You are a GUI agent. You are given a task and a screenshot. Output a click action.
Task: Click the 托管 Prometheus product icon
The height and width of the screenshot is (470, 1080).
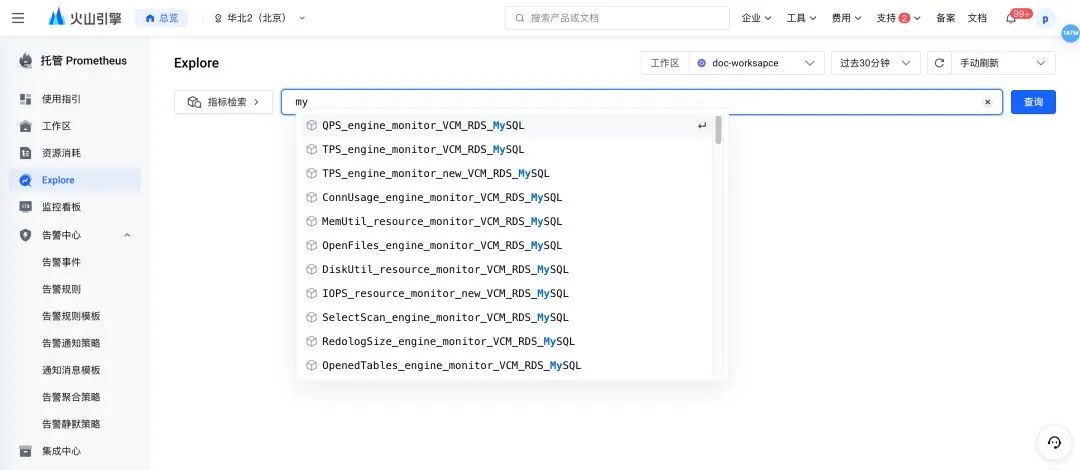click(26, 61)
